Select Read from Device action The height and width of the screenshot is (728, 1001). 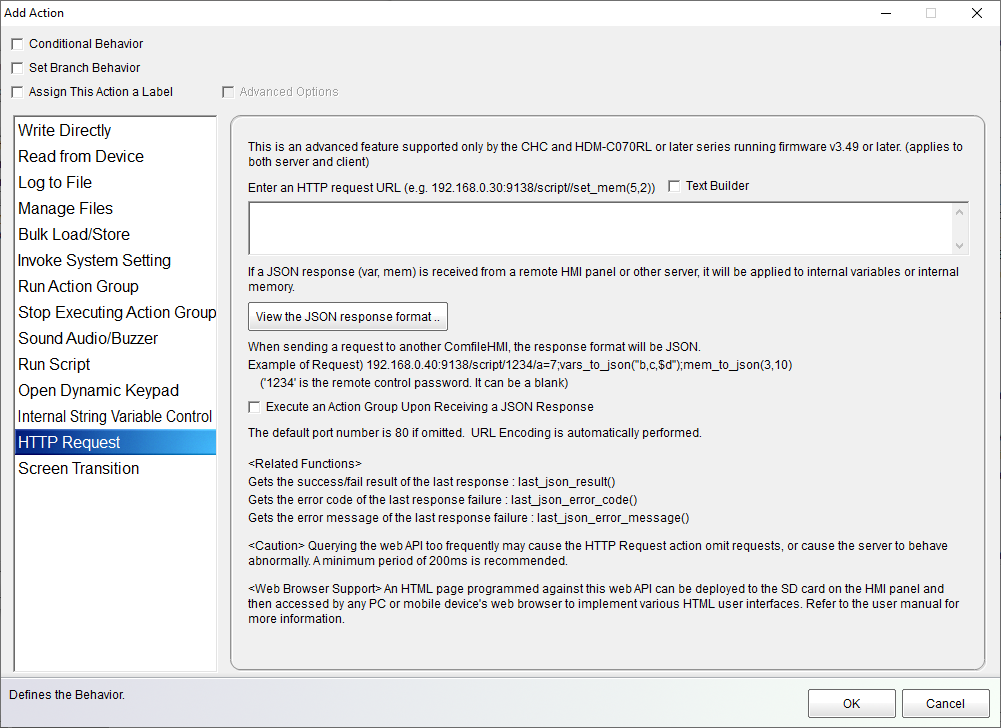click(81, 157)
